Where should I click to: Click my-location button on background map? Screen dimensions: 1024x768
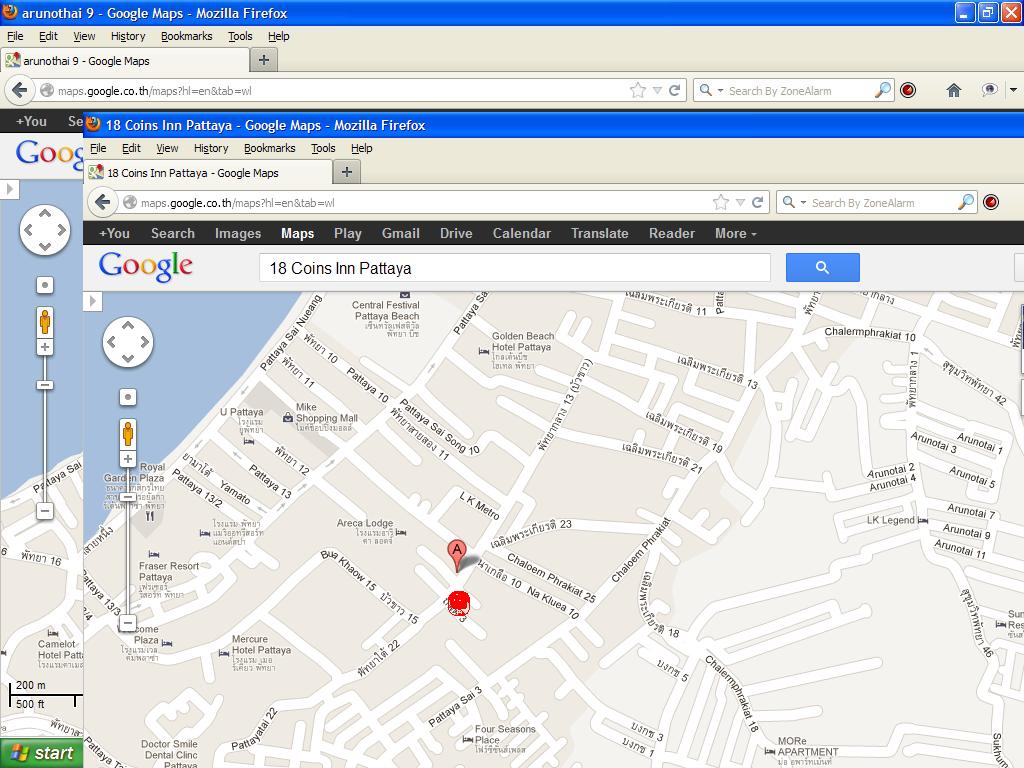click(x=45, y=285)
